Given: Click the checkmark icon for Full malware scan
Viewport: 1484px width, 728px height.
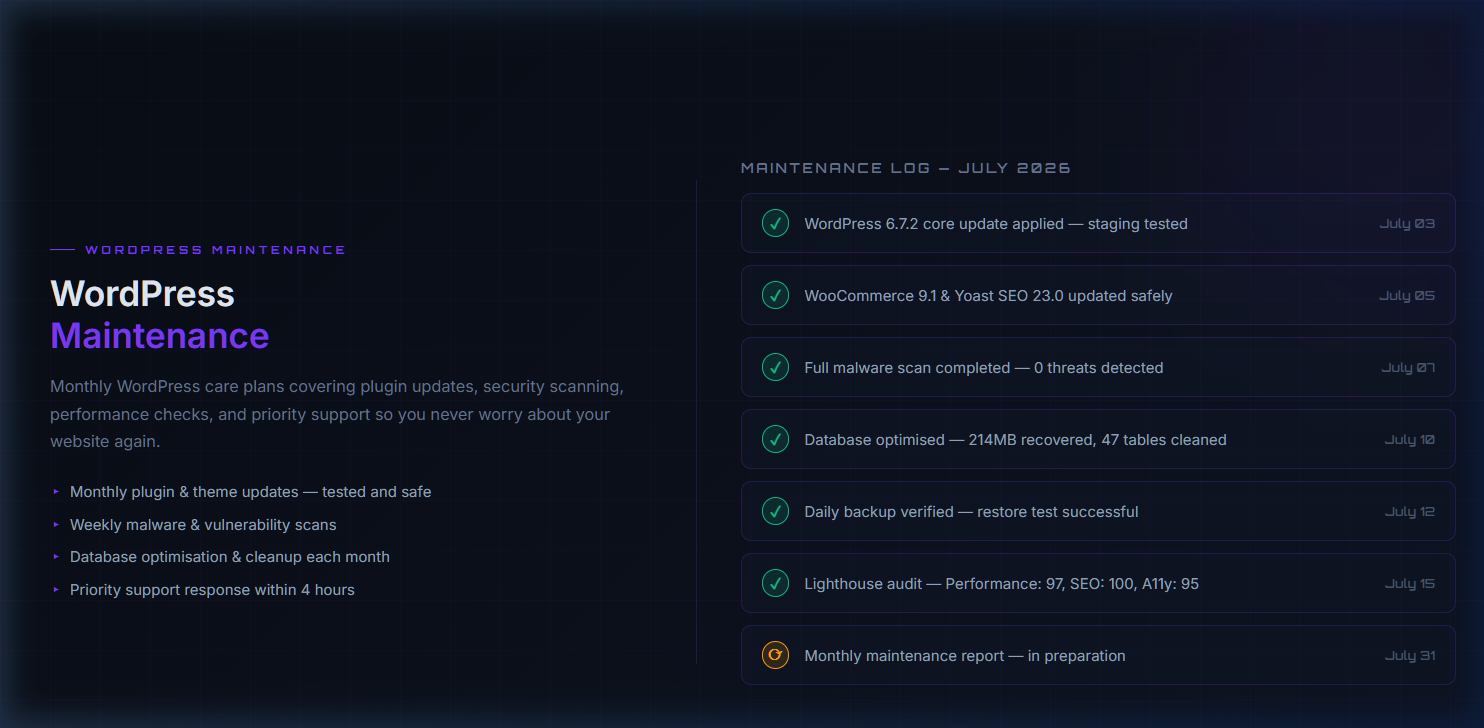Looking at the screenshot, I should tap(775, 367).
